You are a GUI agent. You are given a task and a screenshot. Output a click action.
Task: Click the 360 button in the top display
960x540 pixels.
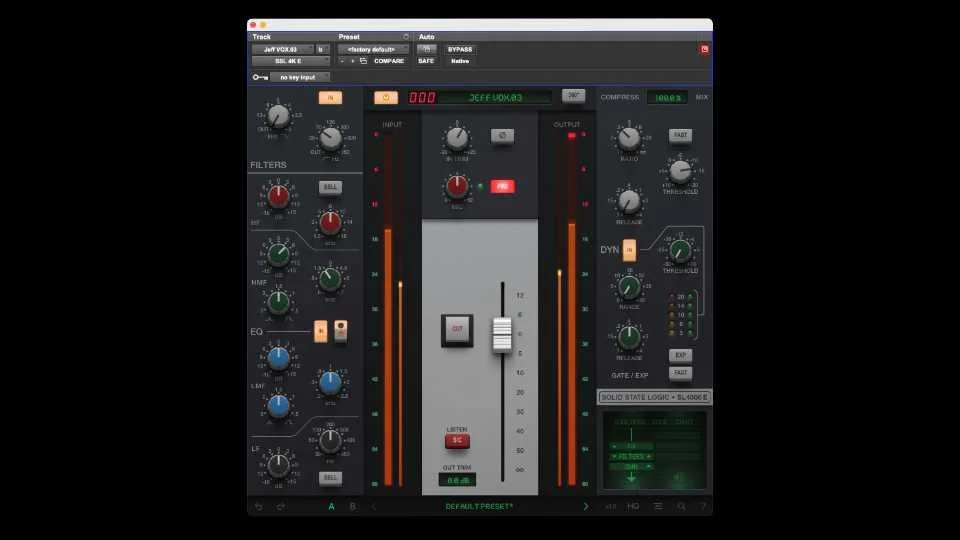click(573, 96)
